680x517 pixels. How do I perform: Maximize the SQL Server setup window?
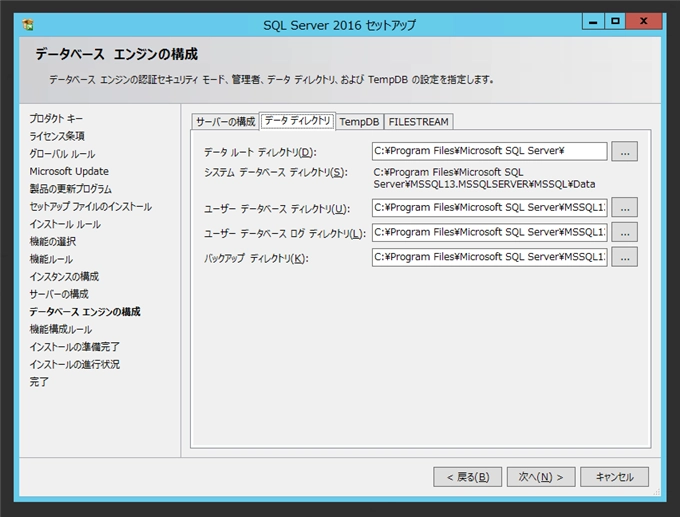[x=615, y=21]
